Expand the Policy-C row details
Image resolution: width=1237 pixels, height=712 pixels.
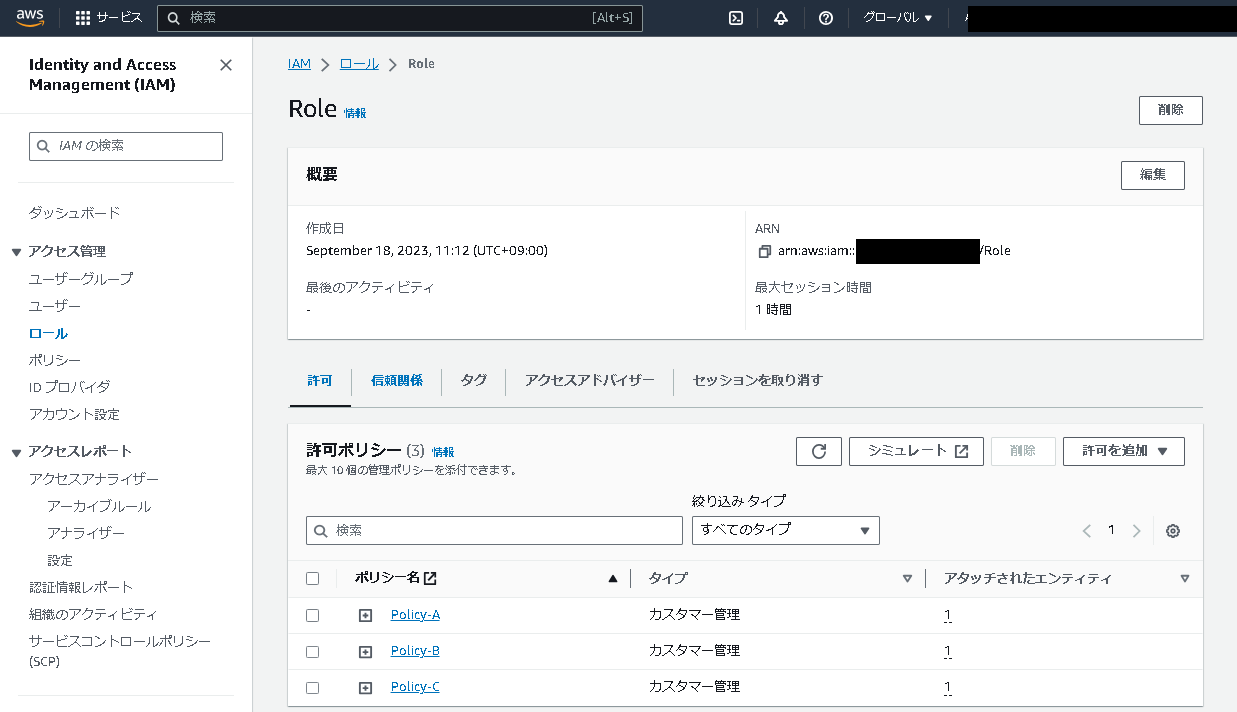tap(365, 688)
